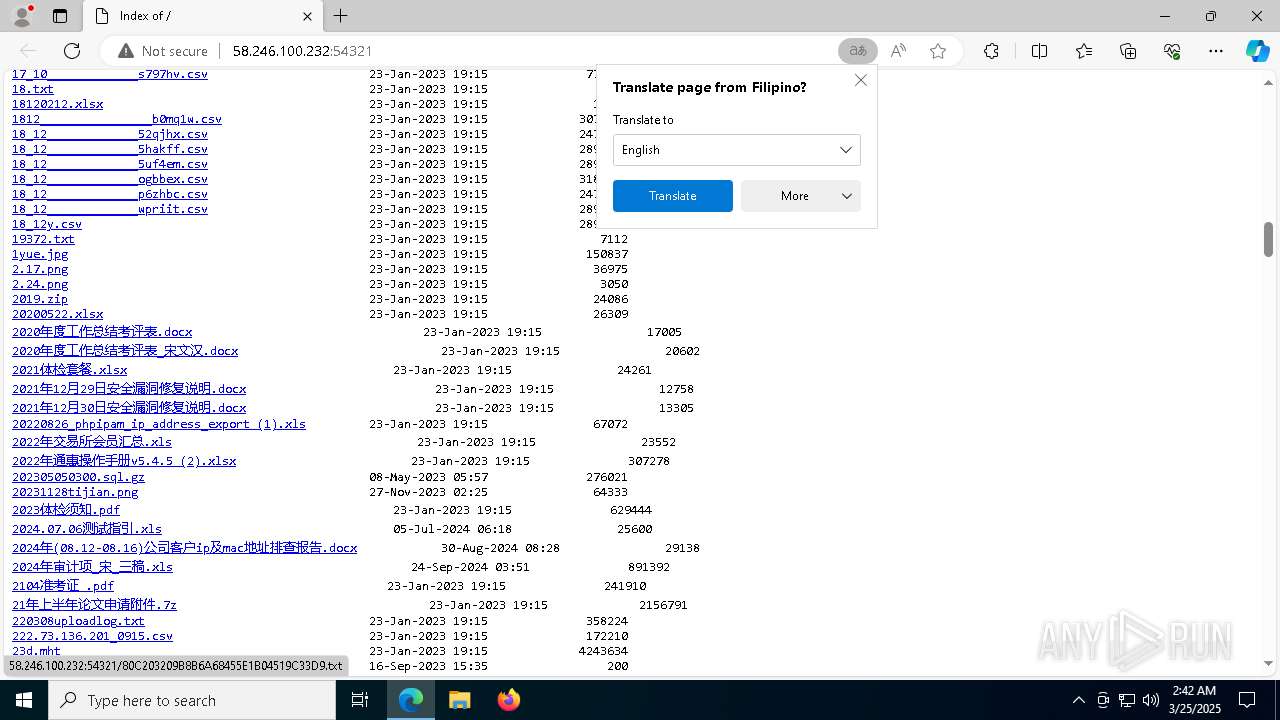Open Browser essentials heart icon
Screen dimensions: 1280x720
1172,51
